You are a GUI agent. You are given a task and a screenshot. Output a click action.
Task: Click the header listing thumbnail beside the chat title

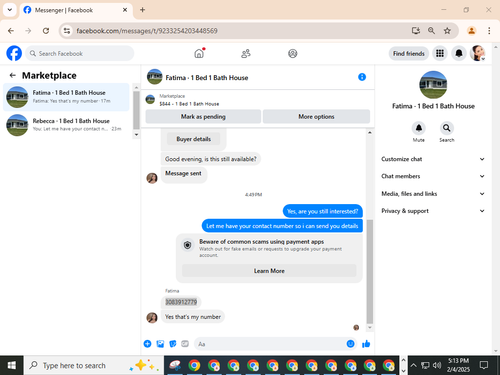point(154,77)
